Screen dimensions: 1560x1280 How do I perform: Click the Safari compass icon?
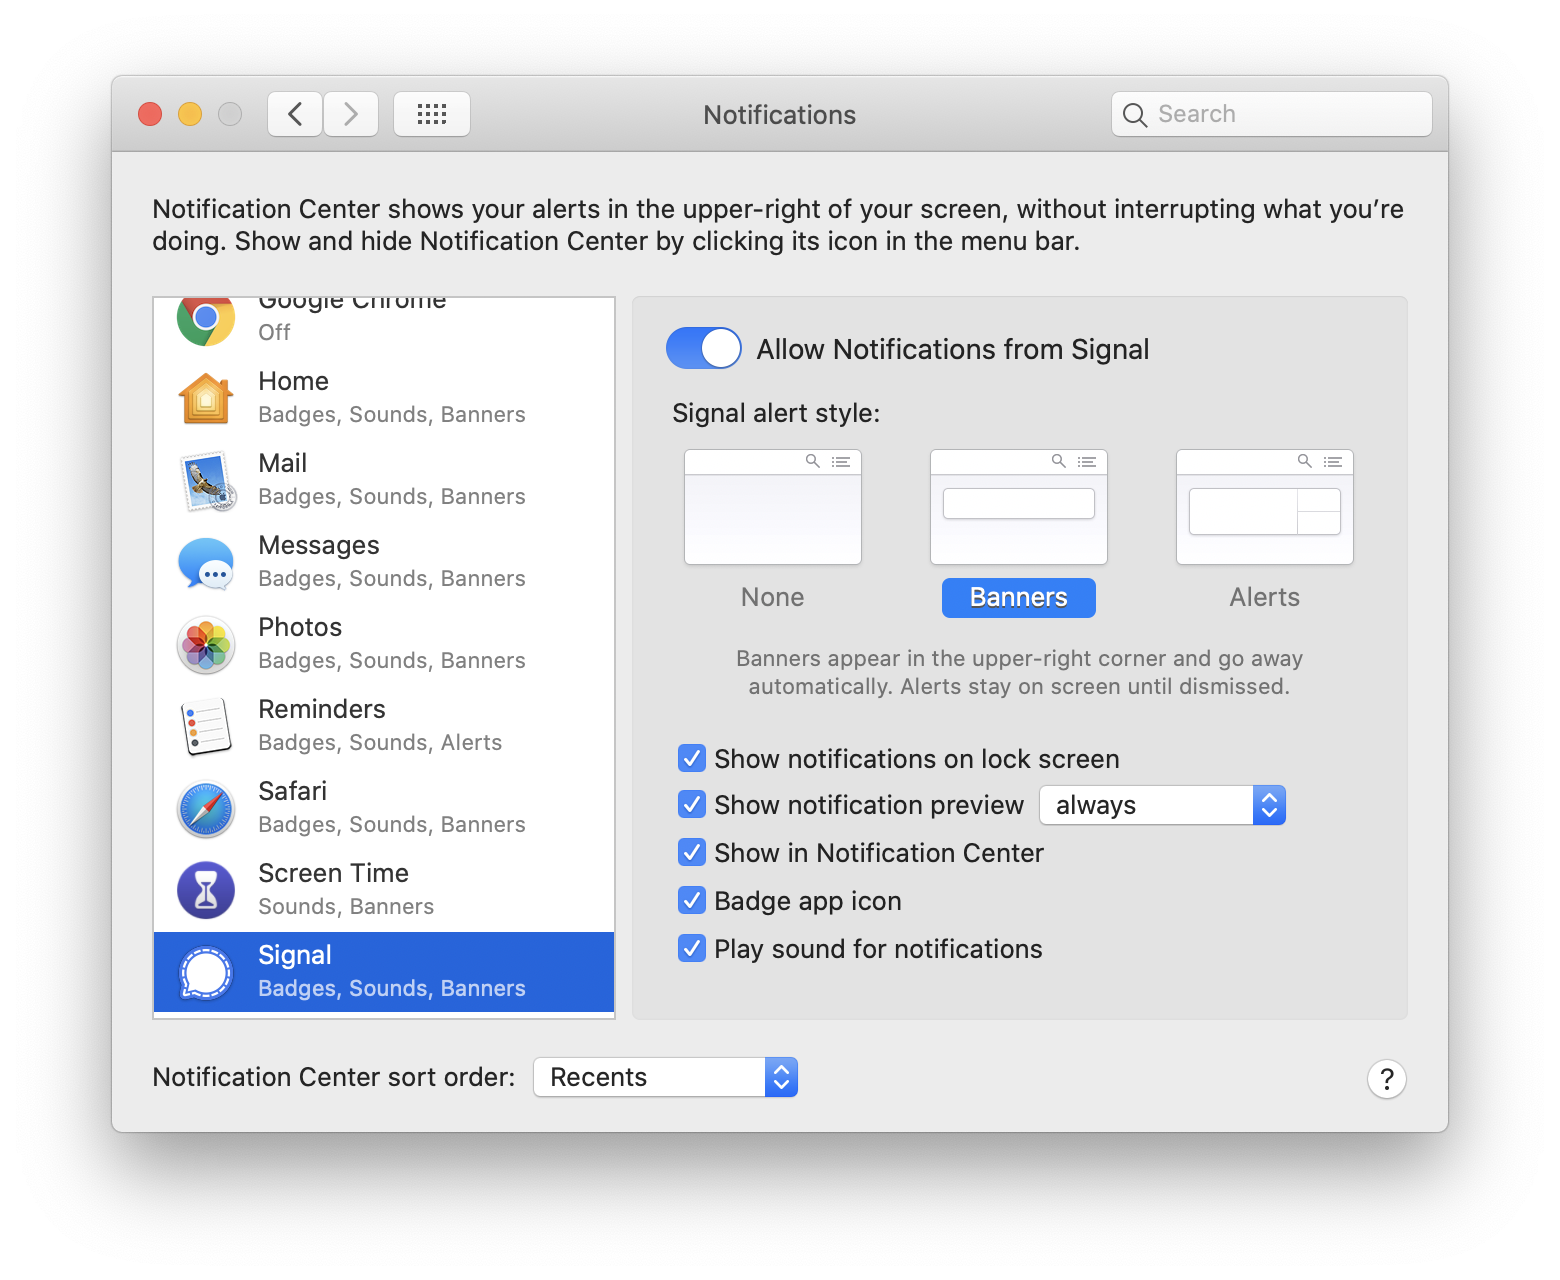[x=206, y=809]
